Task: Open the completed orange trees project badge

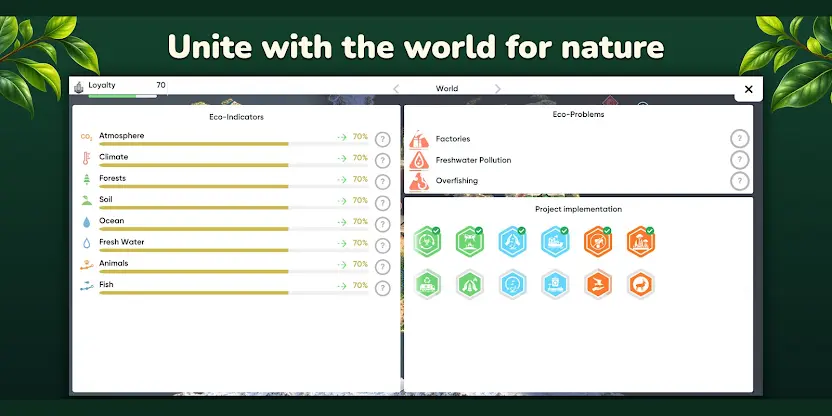Action: [640, 241]
